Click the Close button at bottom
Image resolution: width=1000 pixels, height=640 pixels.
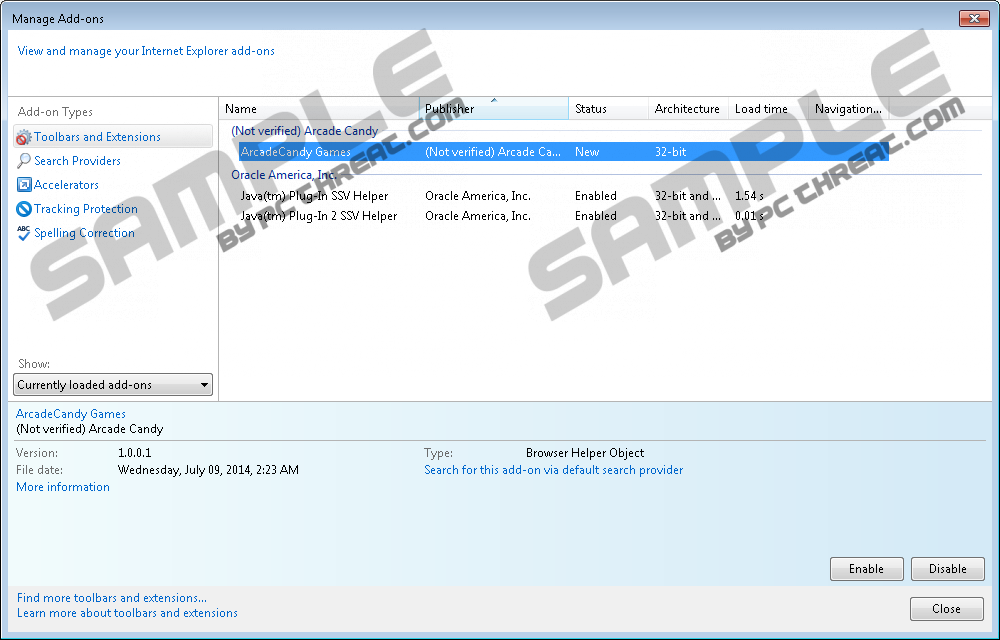[945, 609]
